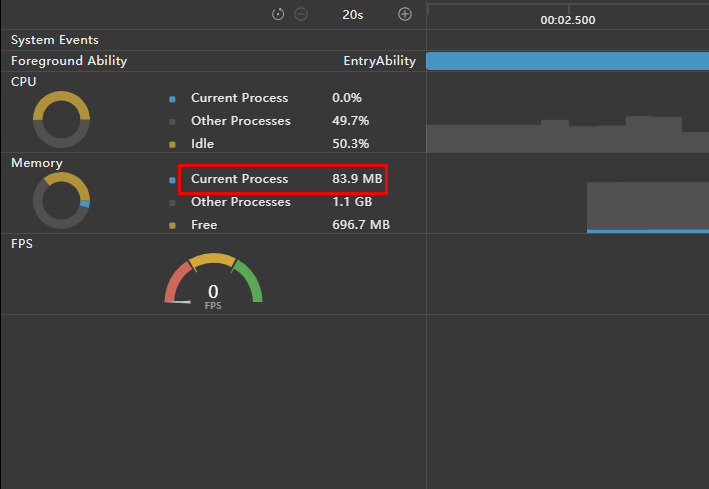Click the FPS section label
Screen dimensions: 709x489
tap(22, 243)
